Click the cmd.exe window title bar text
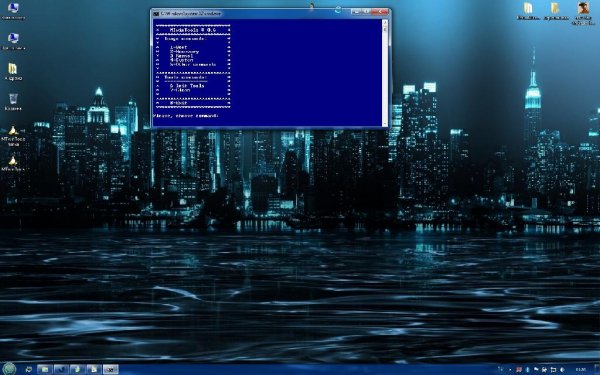 click(x=191, y=13)
